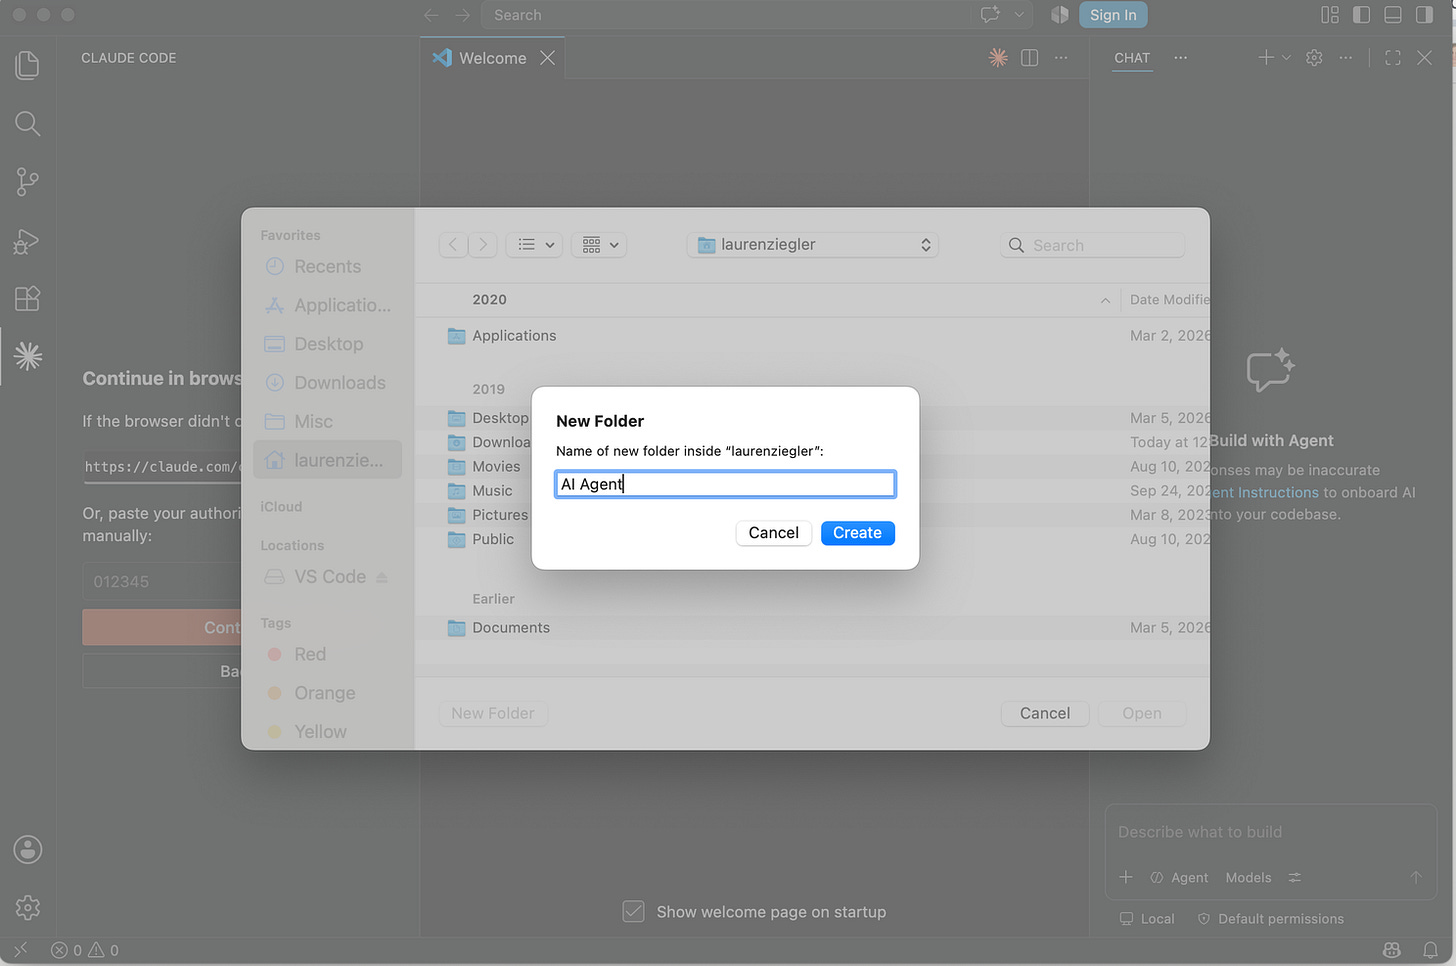Open the editor More Actions ellipsis
This screenshot has width=1456, height=966.
click(1061, 58)
